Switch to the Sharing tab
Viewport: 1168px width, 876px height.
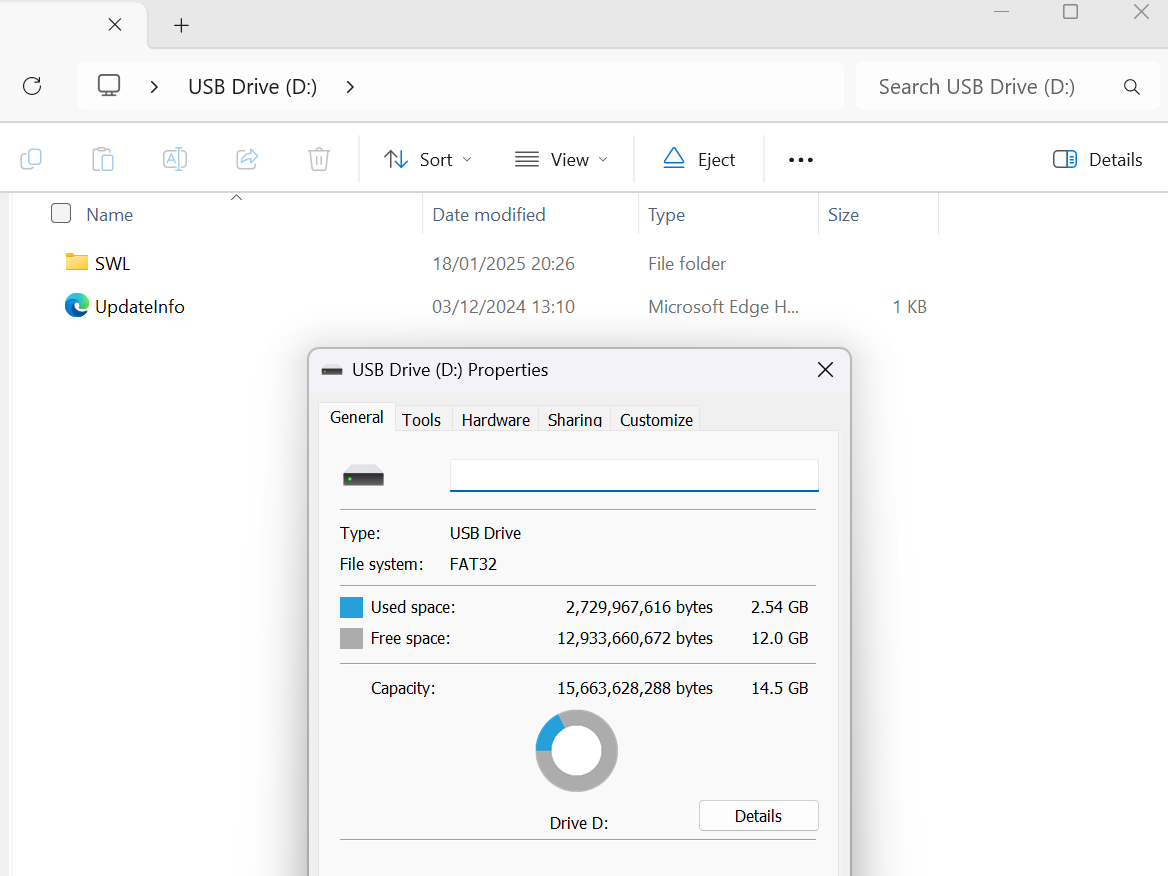coord(574,419)
